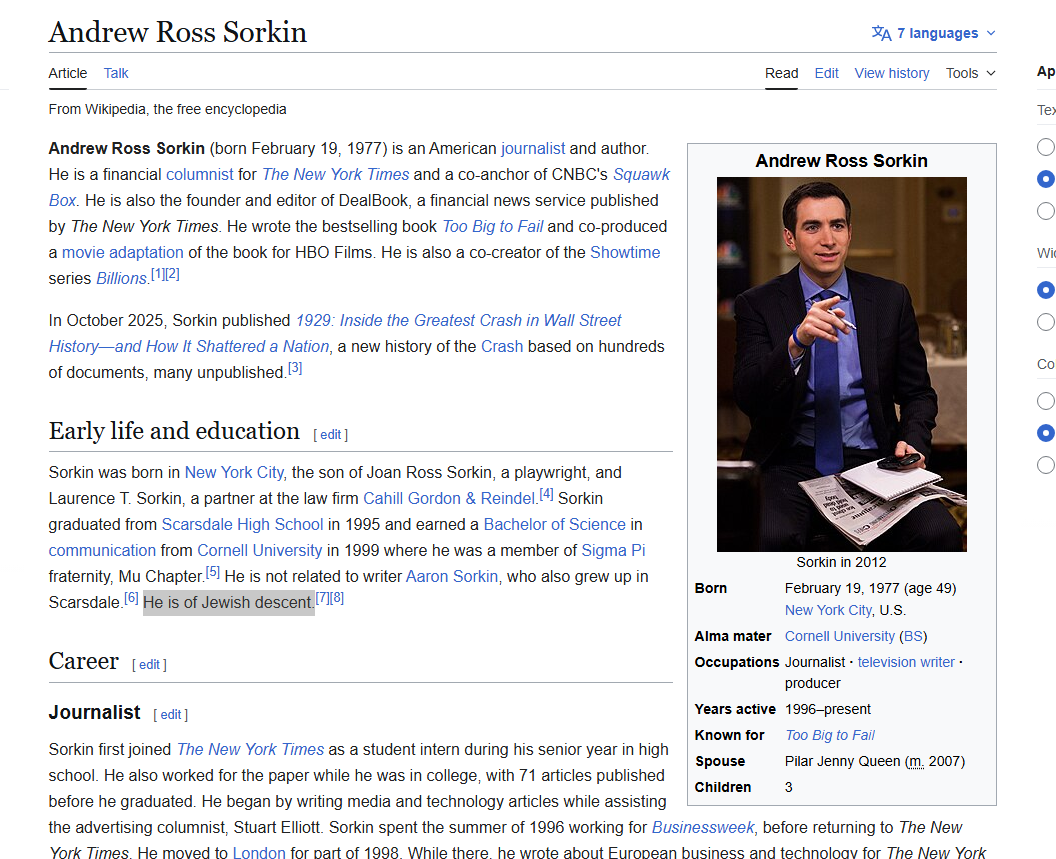
Task: Open the Edit tab
Action: [x=826, y=73]
